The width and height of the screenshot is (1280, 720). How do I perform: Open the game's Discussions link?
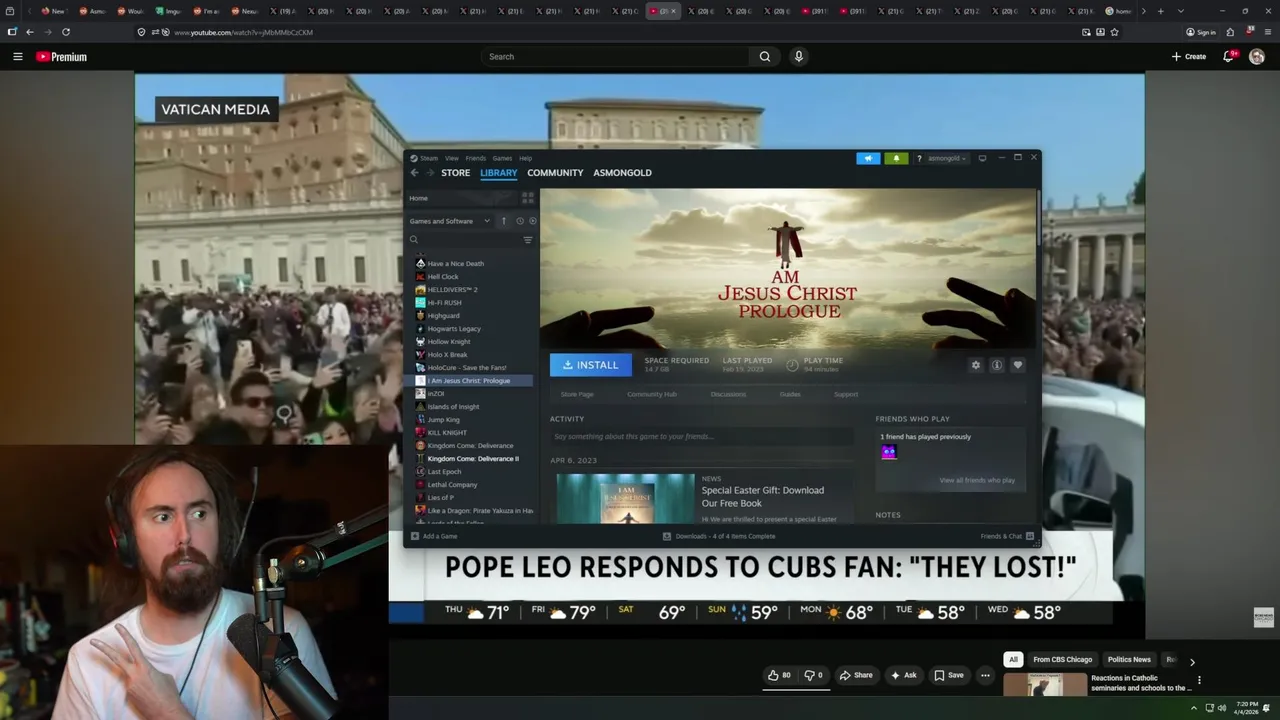728,394
